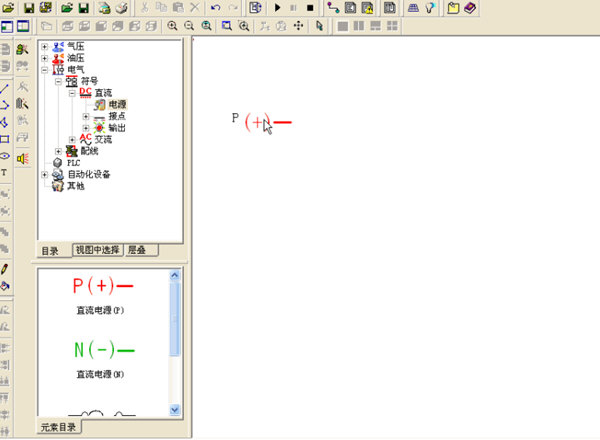Expand the 交流 AC tree node
Image resolution: width=600 pixels, height=440 pixels.
click(71, 139)
